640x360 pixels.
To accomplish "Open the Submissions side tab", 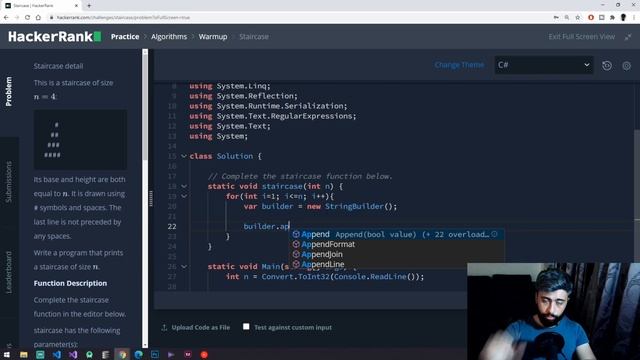I will pyautogui.click(x=9, y=182).
